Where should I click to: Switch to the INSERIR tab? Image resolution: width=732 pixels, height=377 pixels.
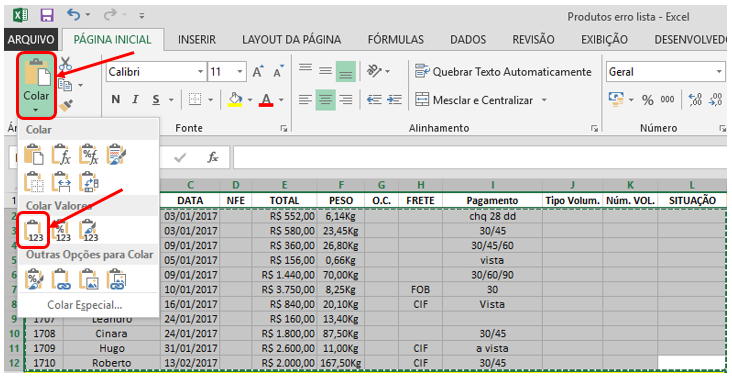(197, 40)
